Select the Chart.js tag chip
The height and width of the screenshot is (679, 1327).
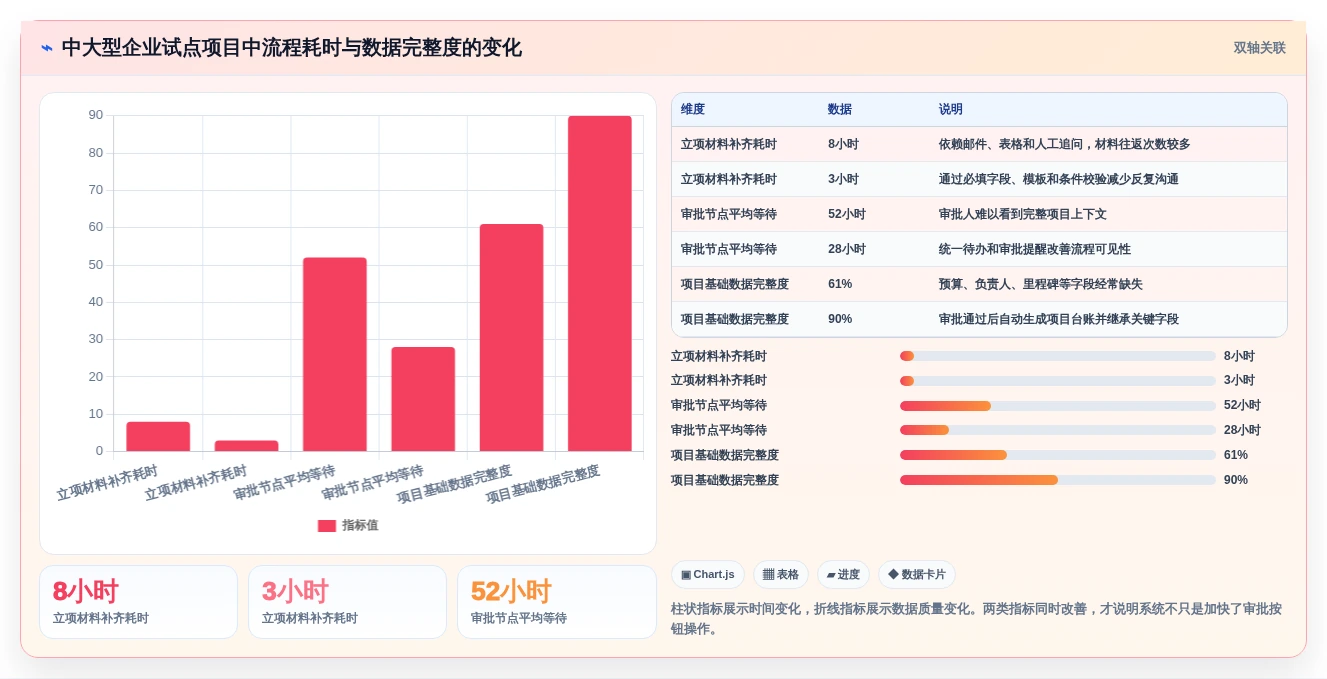[708, 574]
